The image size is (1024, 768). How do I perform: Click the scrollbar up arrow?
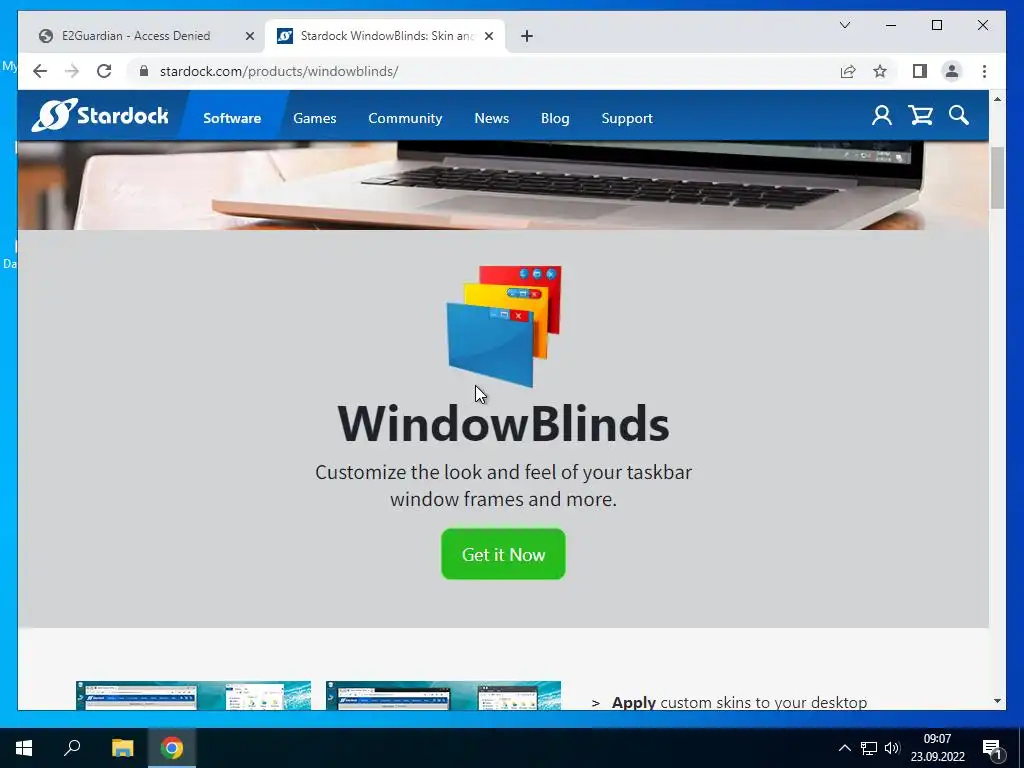pos(997,99)
